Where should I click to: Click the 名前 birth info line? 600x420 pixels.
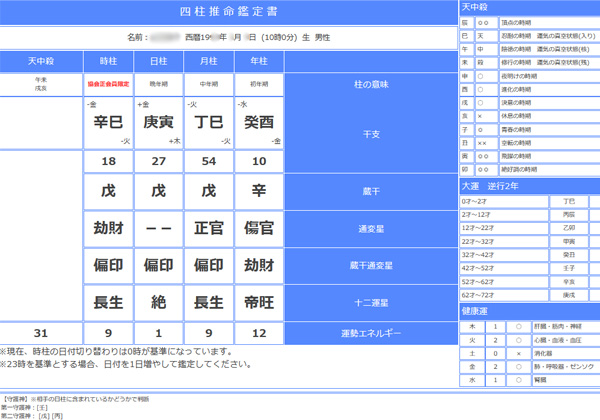click(x=228, y=37)
